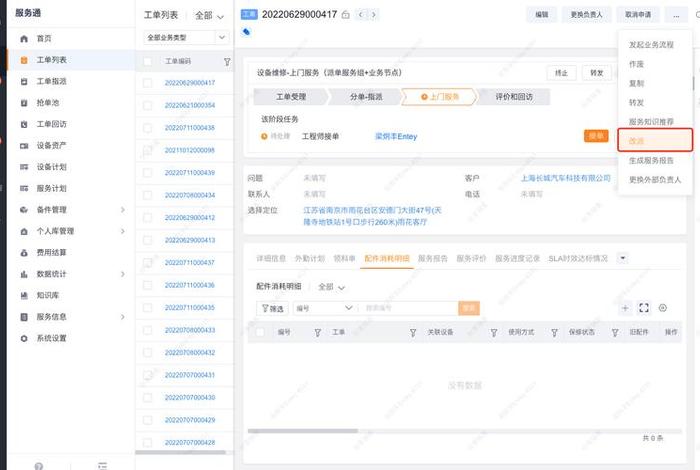Expand 数据统计 submenu chevron
Viewport: 700px width, 470px height.
[x=123, y=274]
